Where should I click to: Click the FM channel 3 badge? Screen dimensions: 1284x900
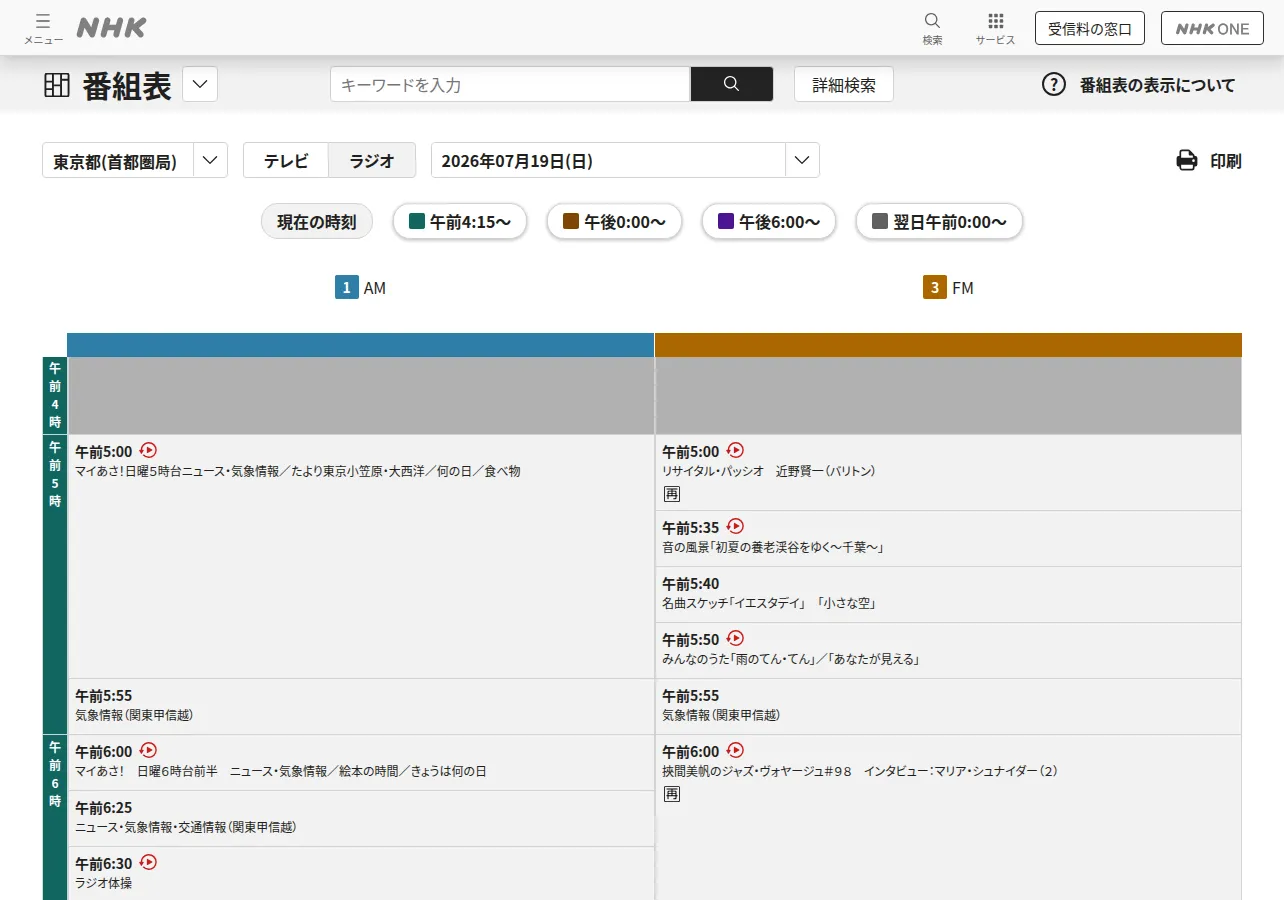pyautogui.click(x=934, y=288)
